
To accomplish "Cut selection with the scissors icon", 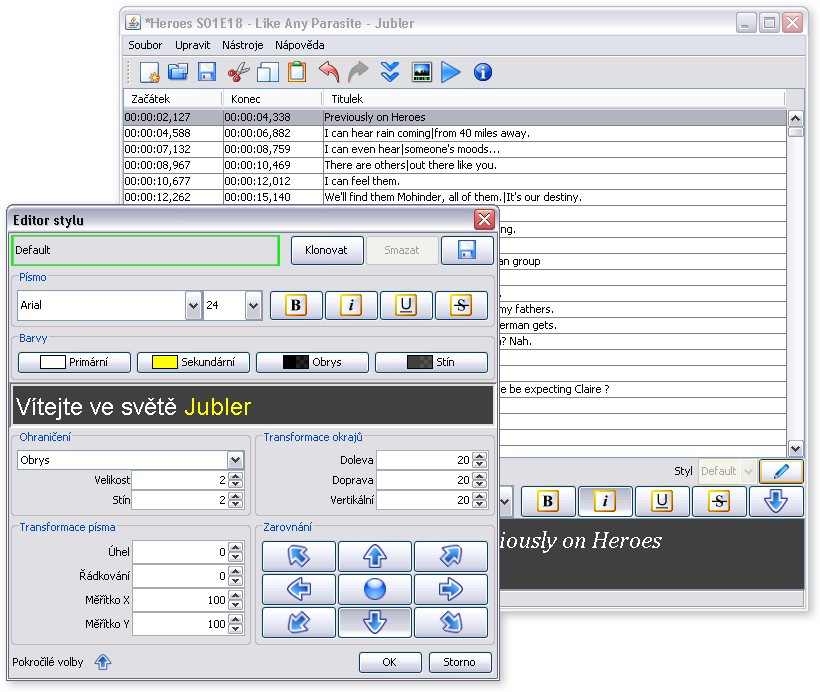I will tap(238, 72).
